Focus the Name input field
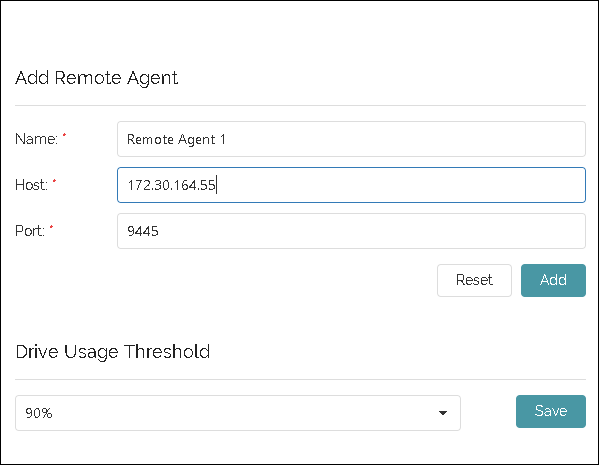 pos(351,139)
